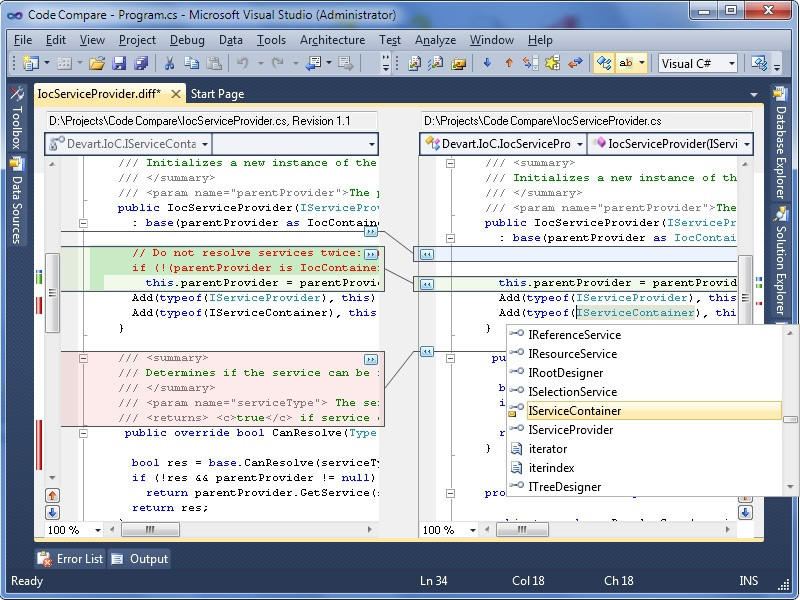The height and width of the screenshot is (600, 800).
Task: Collapse the left pane CanResolve method outline
Action: coord(83,434)
